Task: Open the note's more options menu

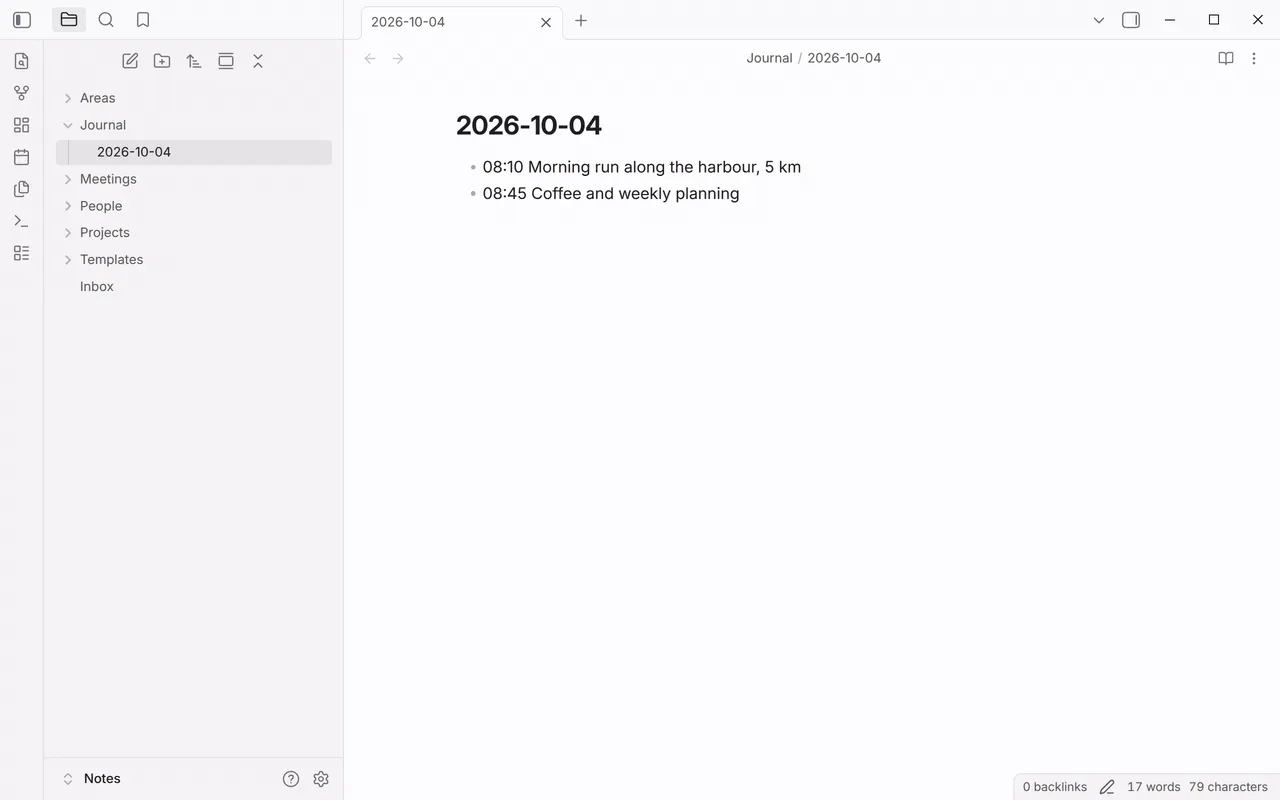Action: pyautogui.click(x=1254, y=59)
